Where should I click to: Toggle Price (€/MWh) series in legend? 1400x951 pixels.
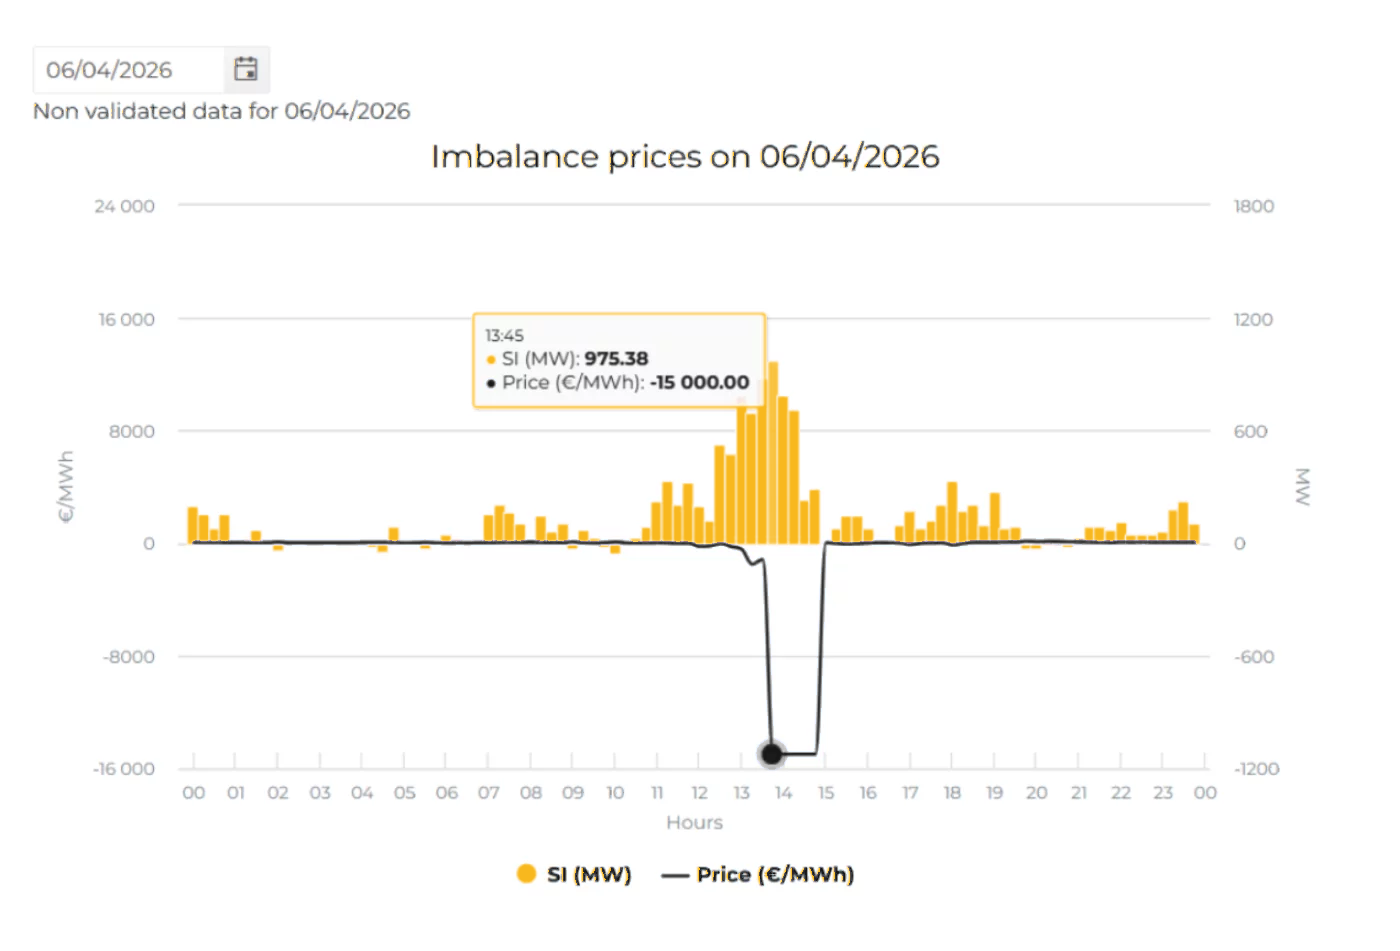click(758, 875)
